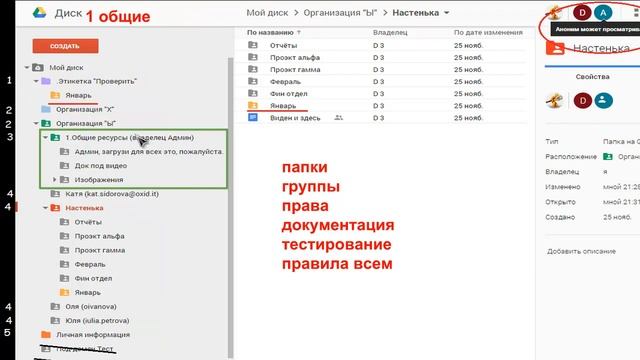The height and width of the screenshot is (360, 640).
Task: Click Проэкт альфа folder icon in list
Action: point(253,57)
